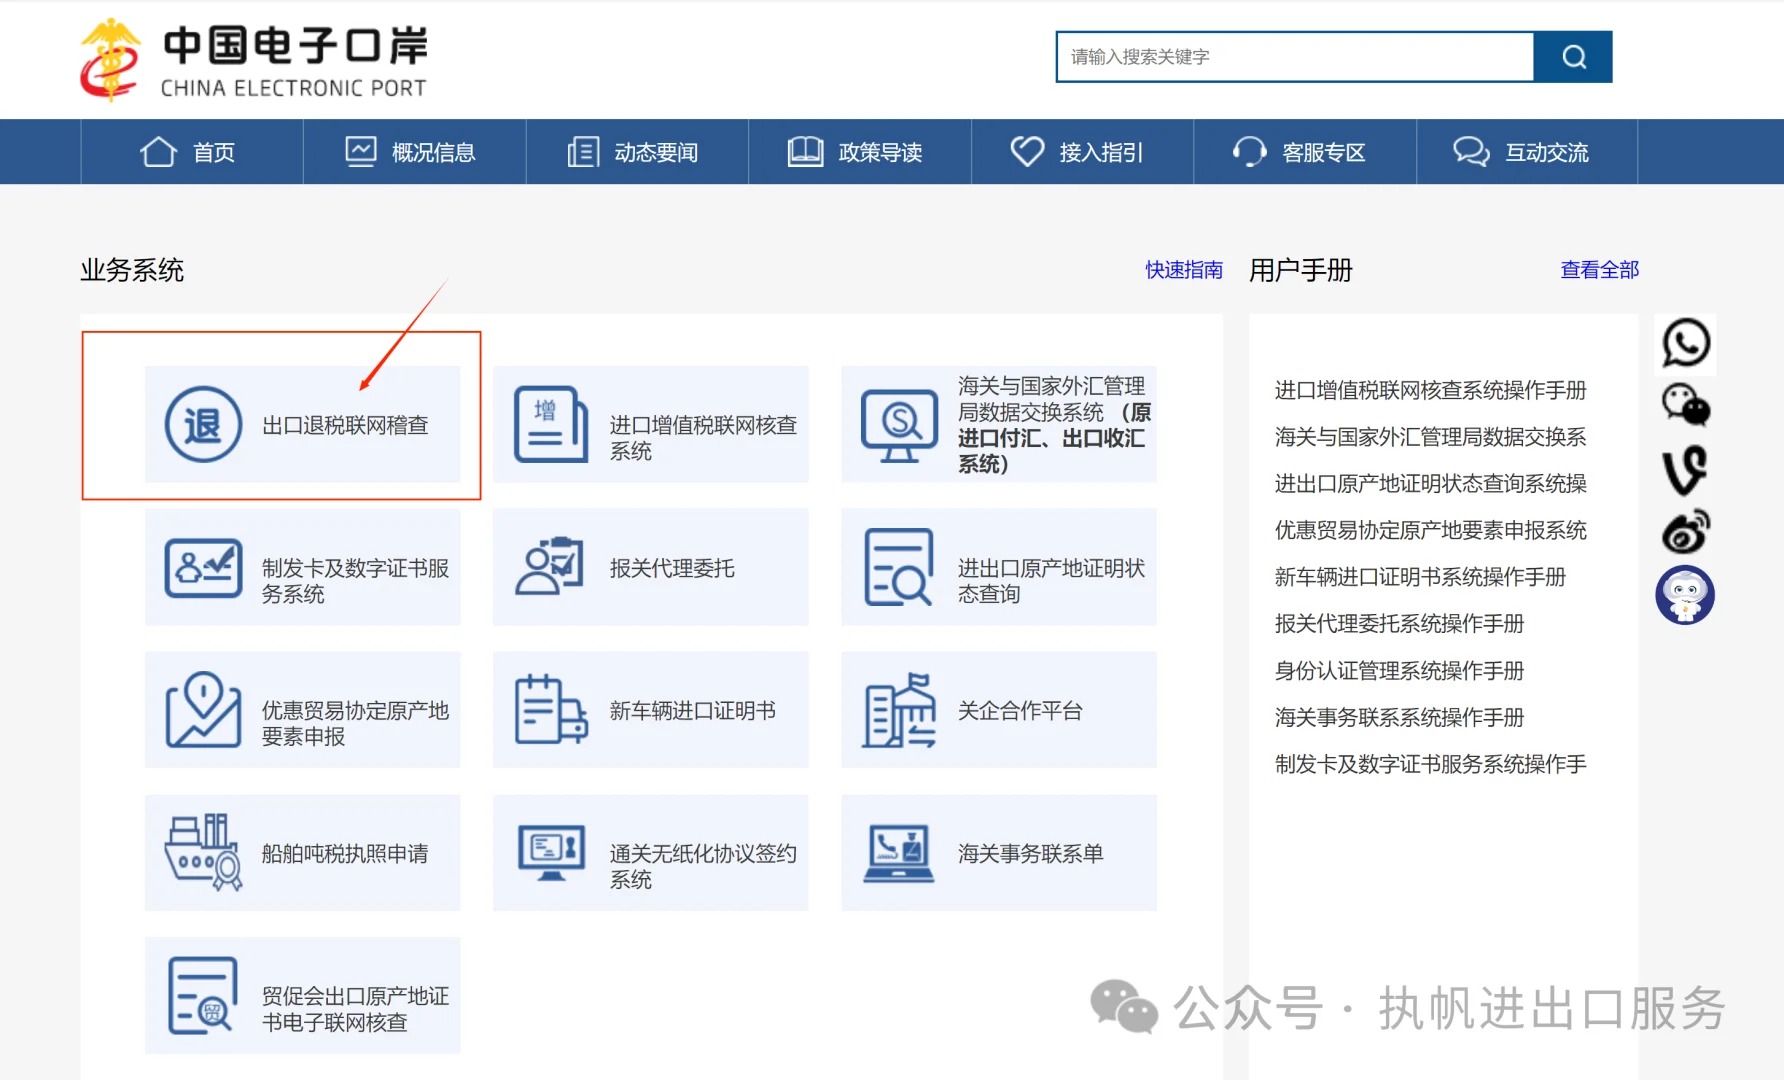Open 关企合作平台

[998, 710]
